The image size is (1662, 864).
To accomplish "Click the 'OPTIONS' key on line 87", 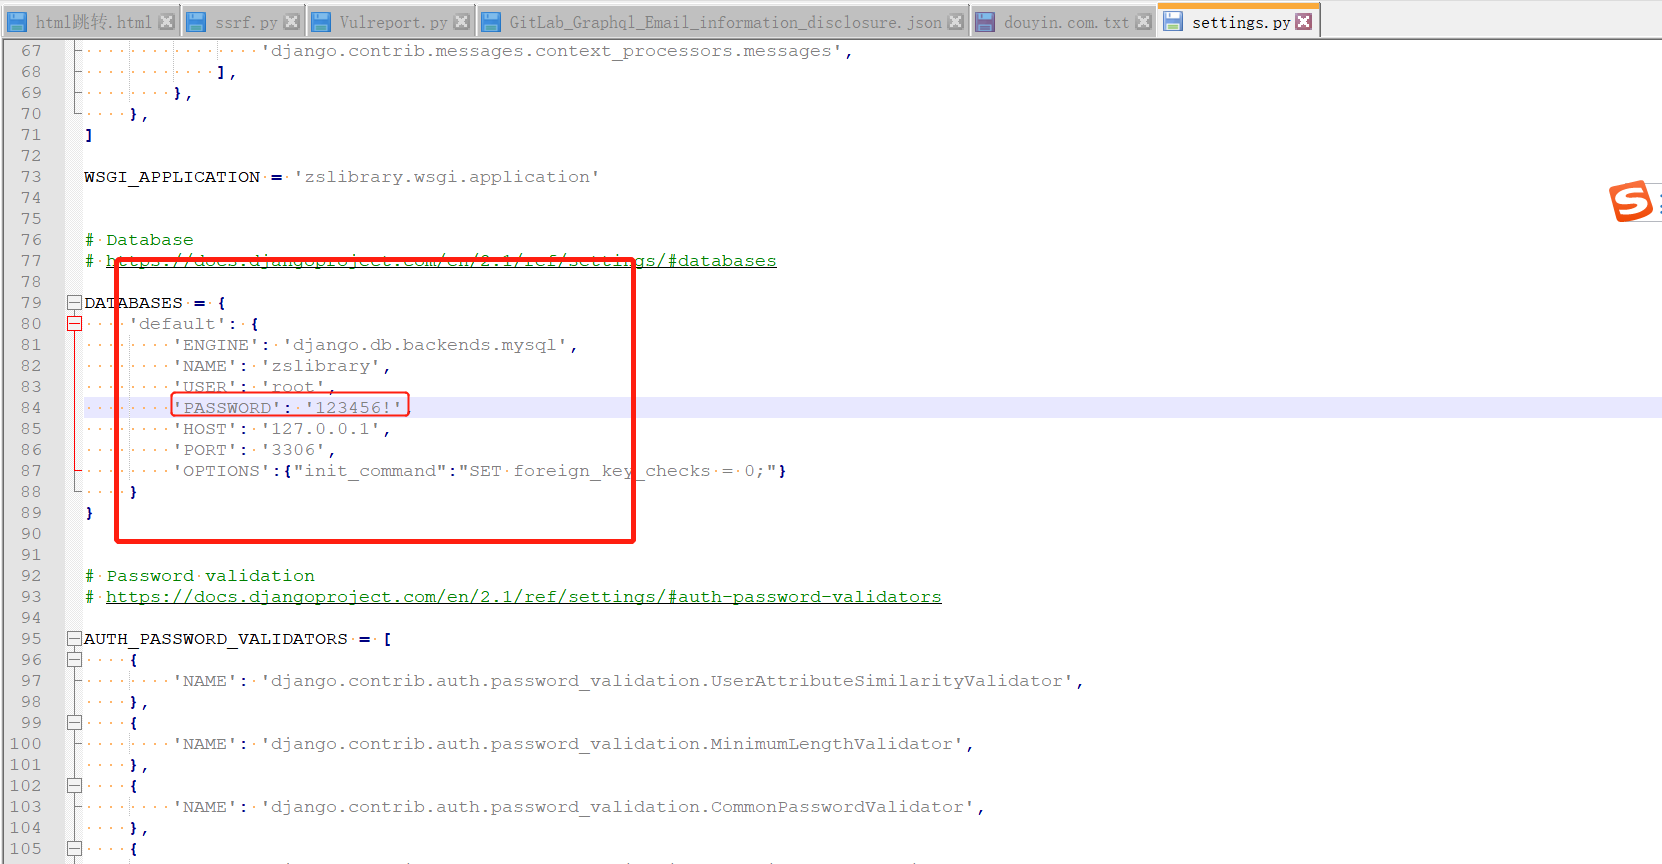I will [x=222, y=471].
